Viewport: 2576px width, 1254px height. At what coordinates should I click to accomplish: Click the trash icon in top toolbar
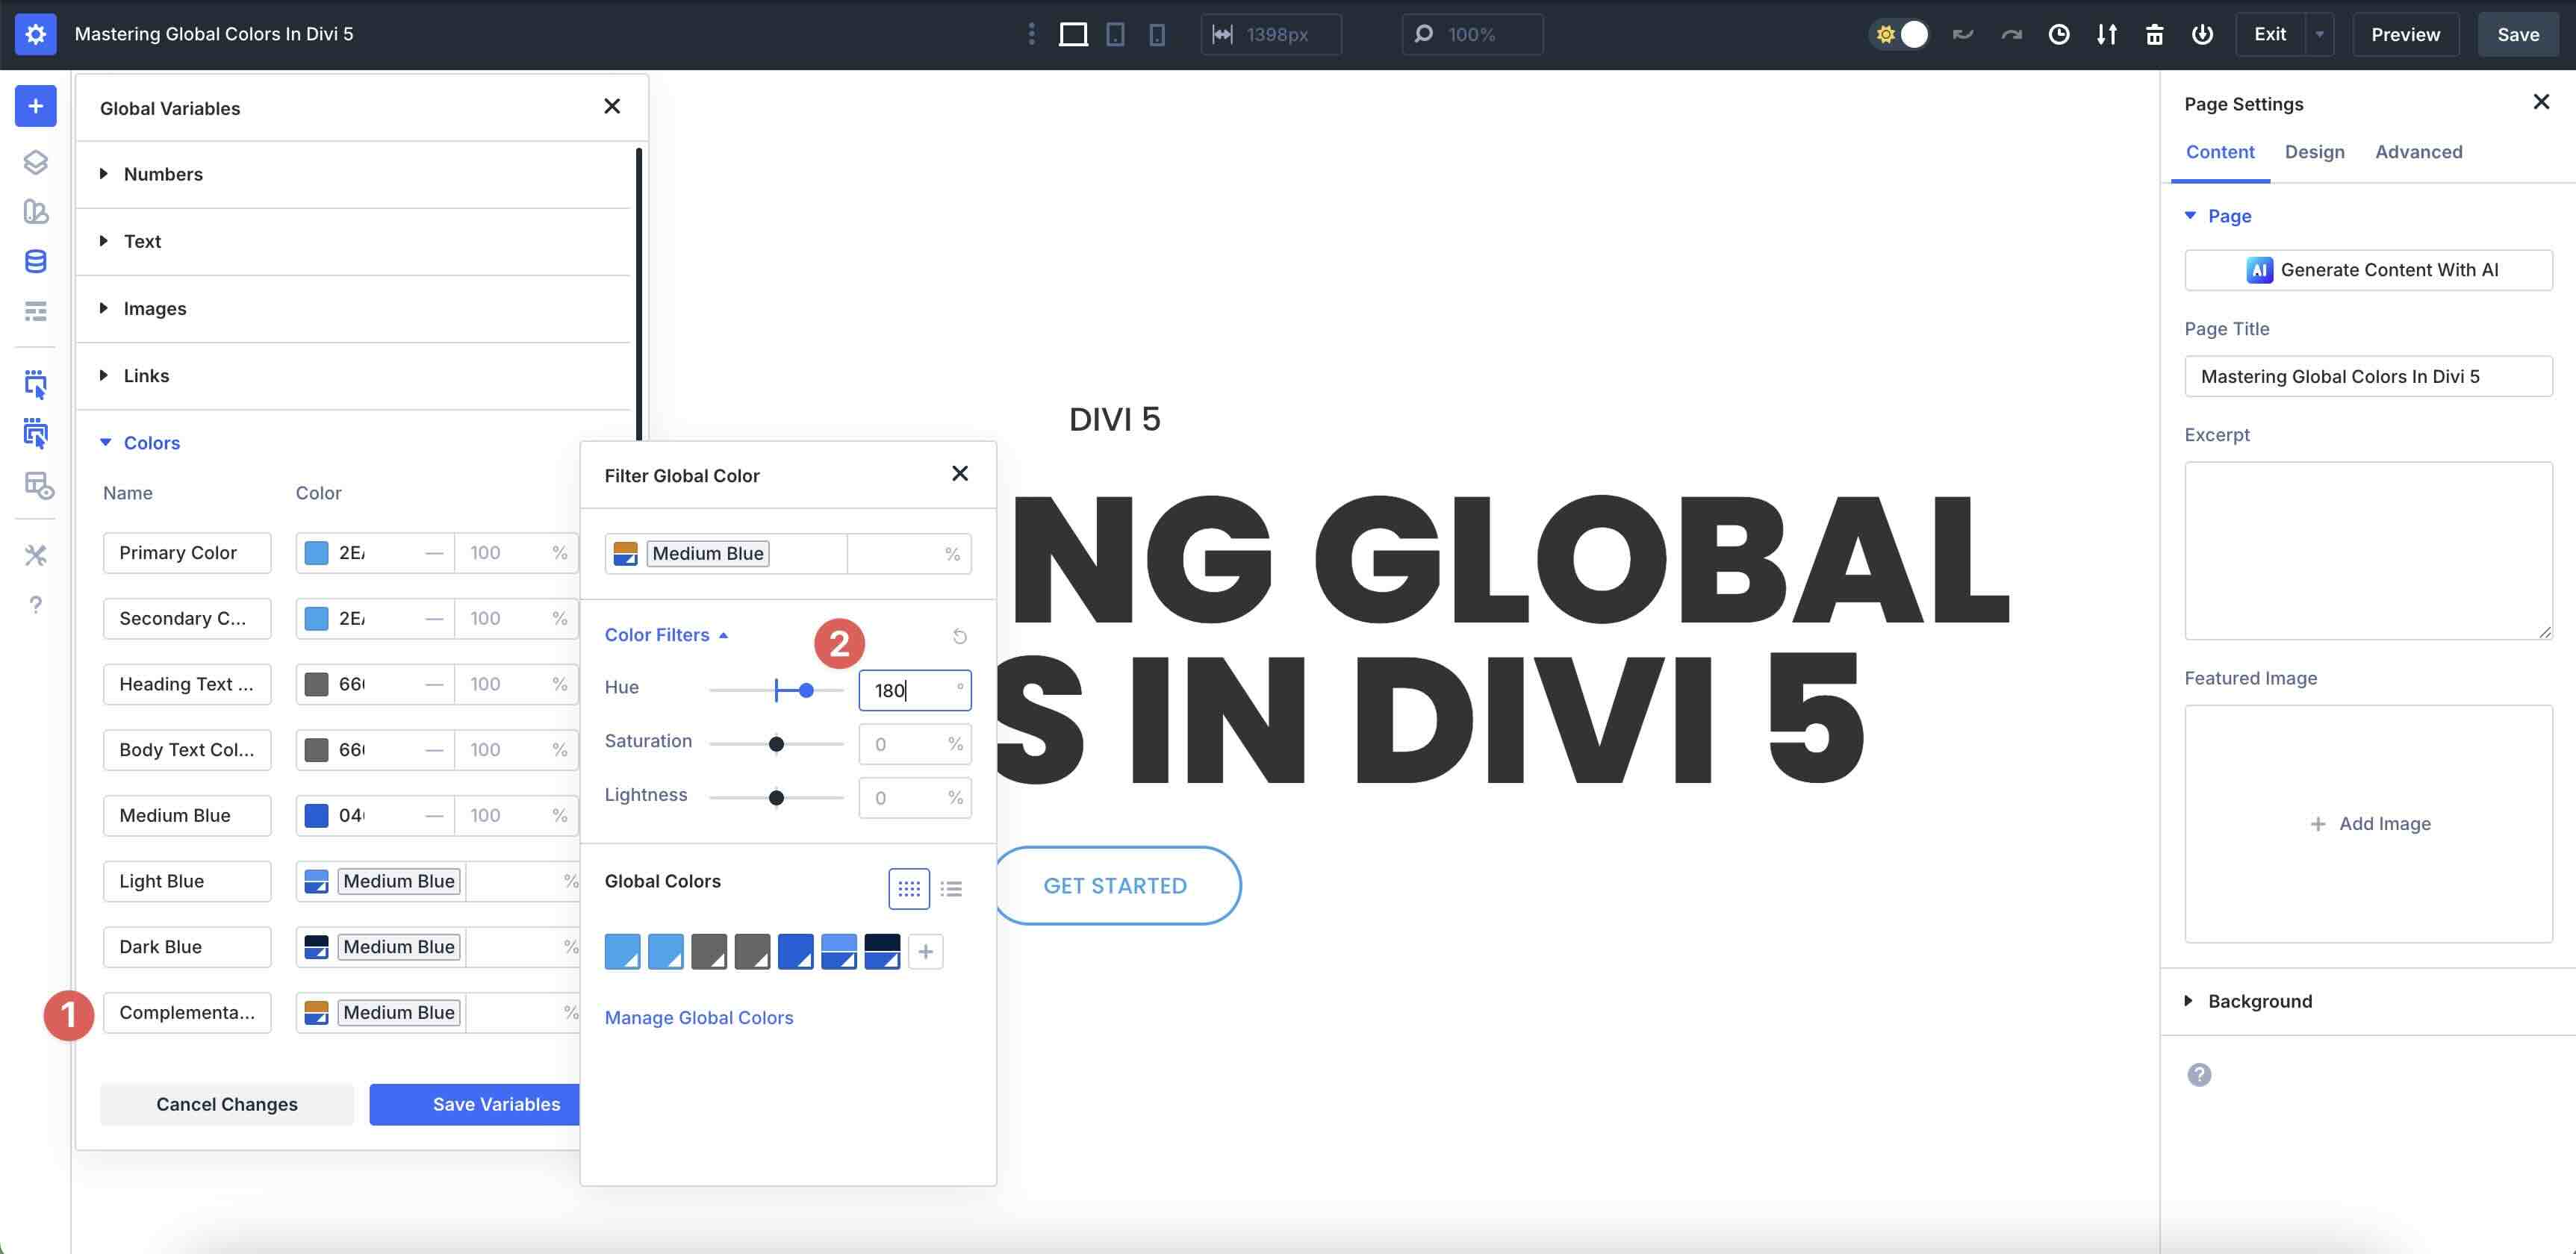pos(2155,35)
